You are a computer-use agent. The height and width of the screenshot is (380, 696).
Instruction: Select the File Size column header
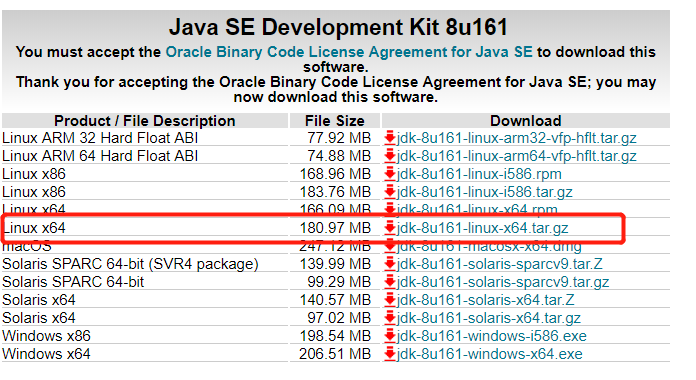335,121
